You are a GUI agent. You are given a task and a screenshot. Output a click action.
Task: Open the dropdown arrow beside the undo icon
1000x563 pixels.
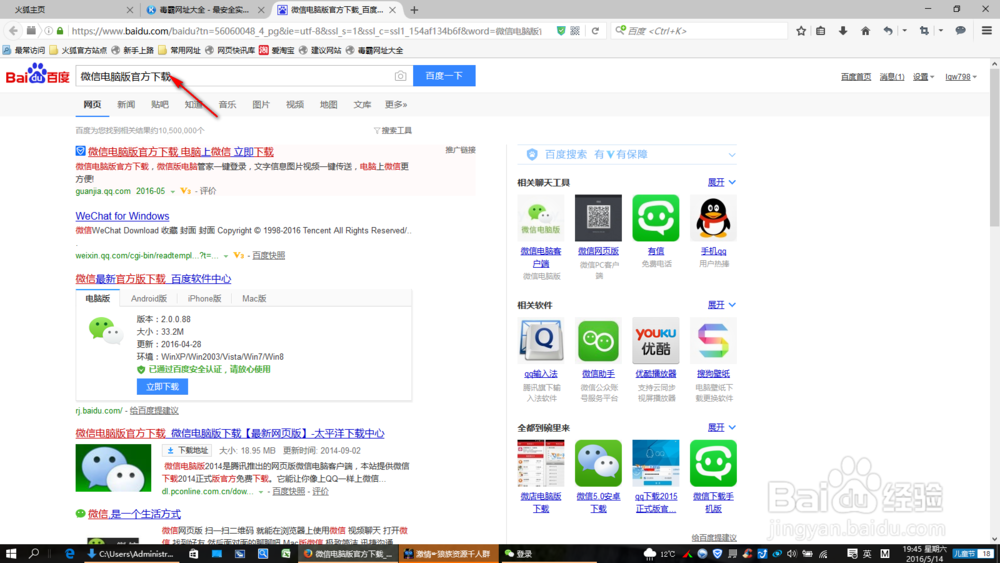904,31
